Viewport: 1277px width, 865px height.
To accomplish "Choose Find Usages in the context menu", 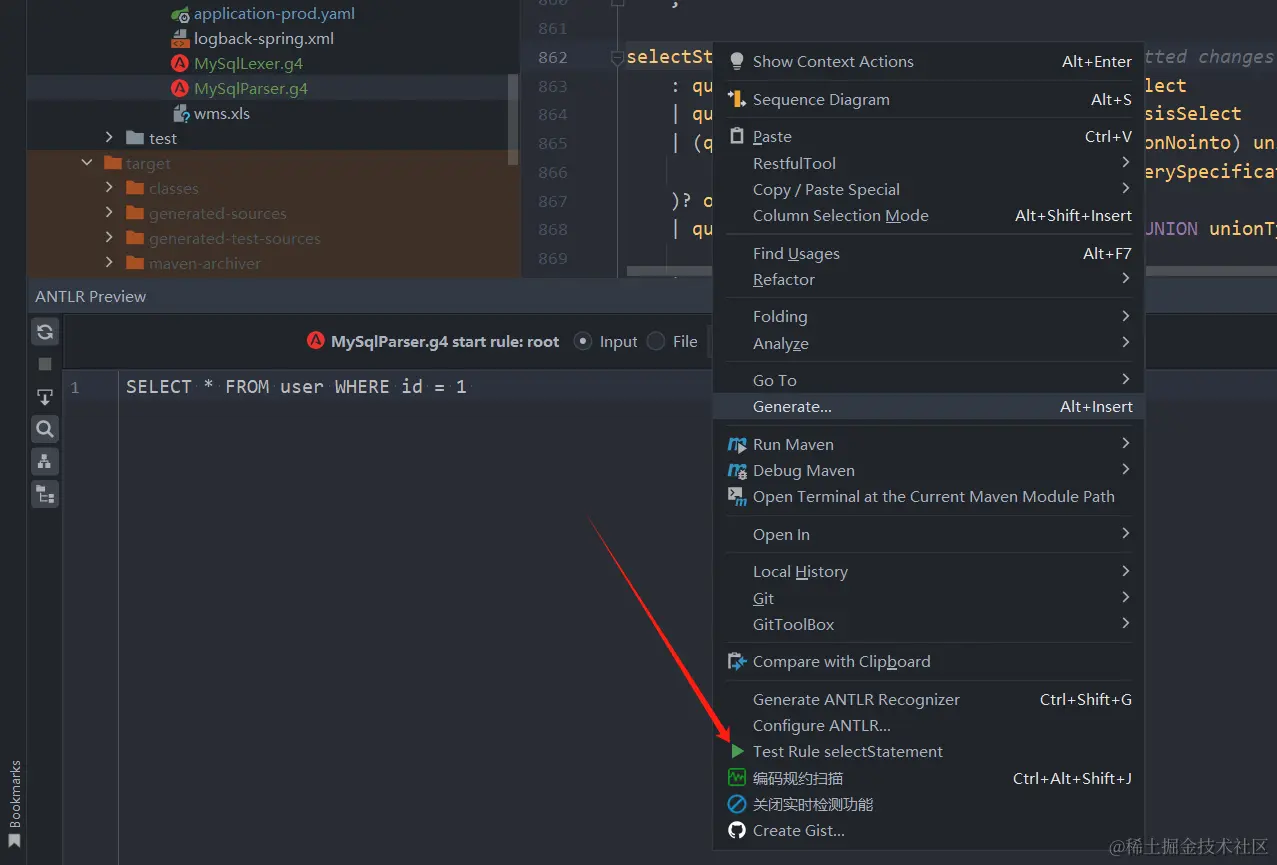I will (928, 253).
